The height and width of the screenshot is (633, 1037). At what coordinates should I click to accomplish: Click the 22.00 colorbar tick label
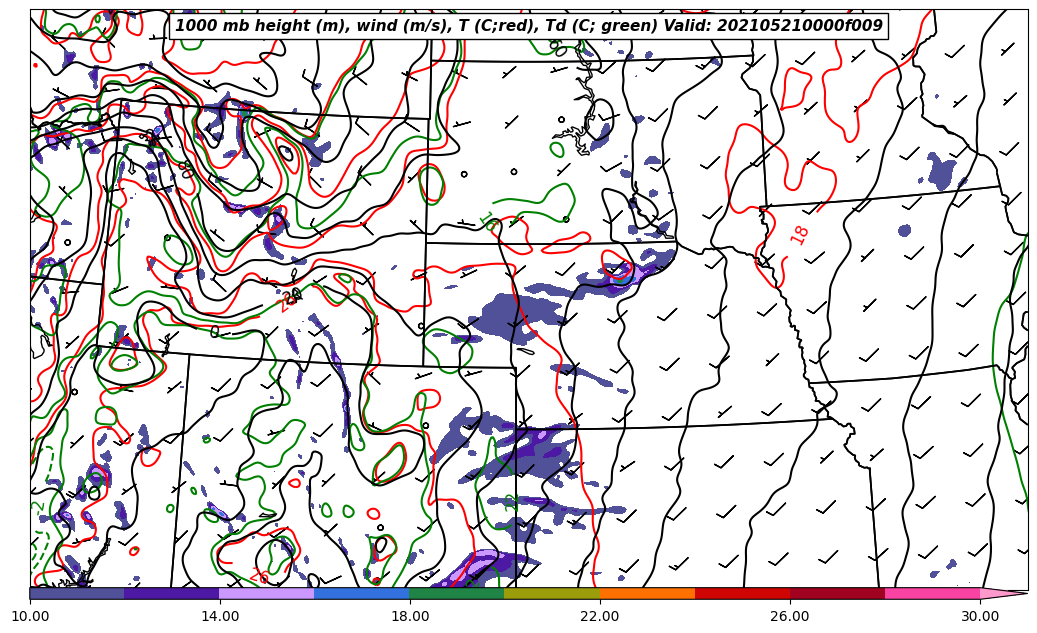(600, 616)
